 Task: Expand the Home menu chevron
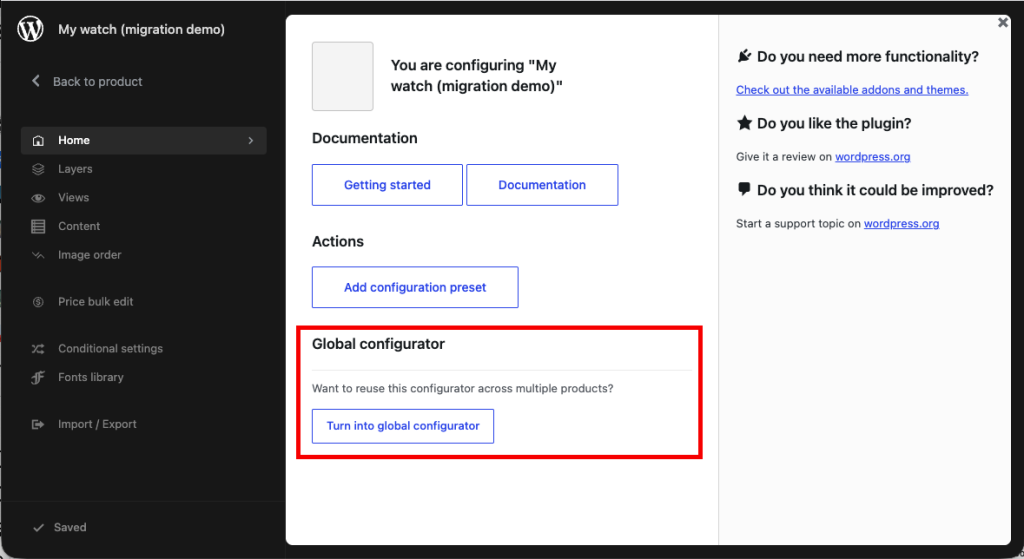[251, 140]
